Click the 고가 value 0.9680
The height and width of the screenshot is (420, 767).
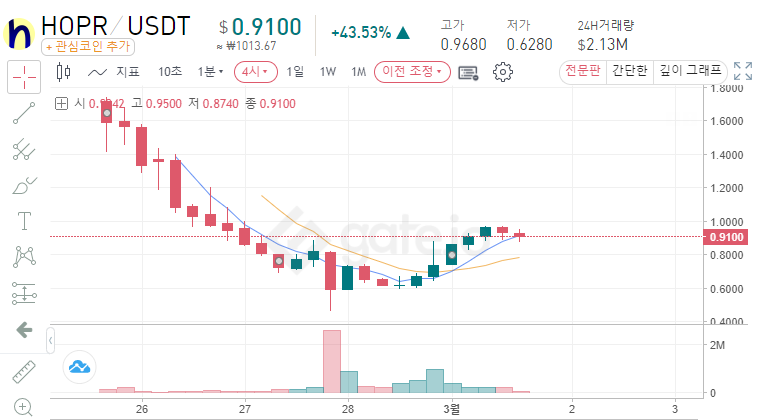[463, 44]
